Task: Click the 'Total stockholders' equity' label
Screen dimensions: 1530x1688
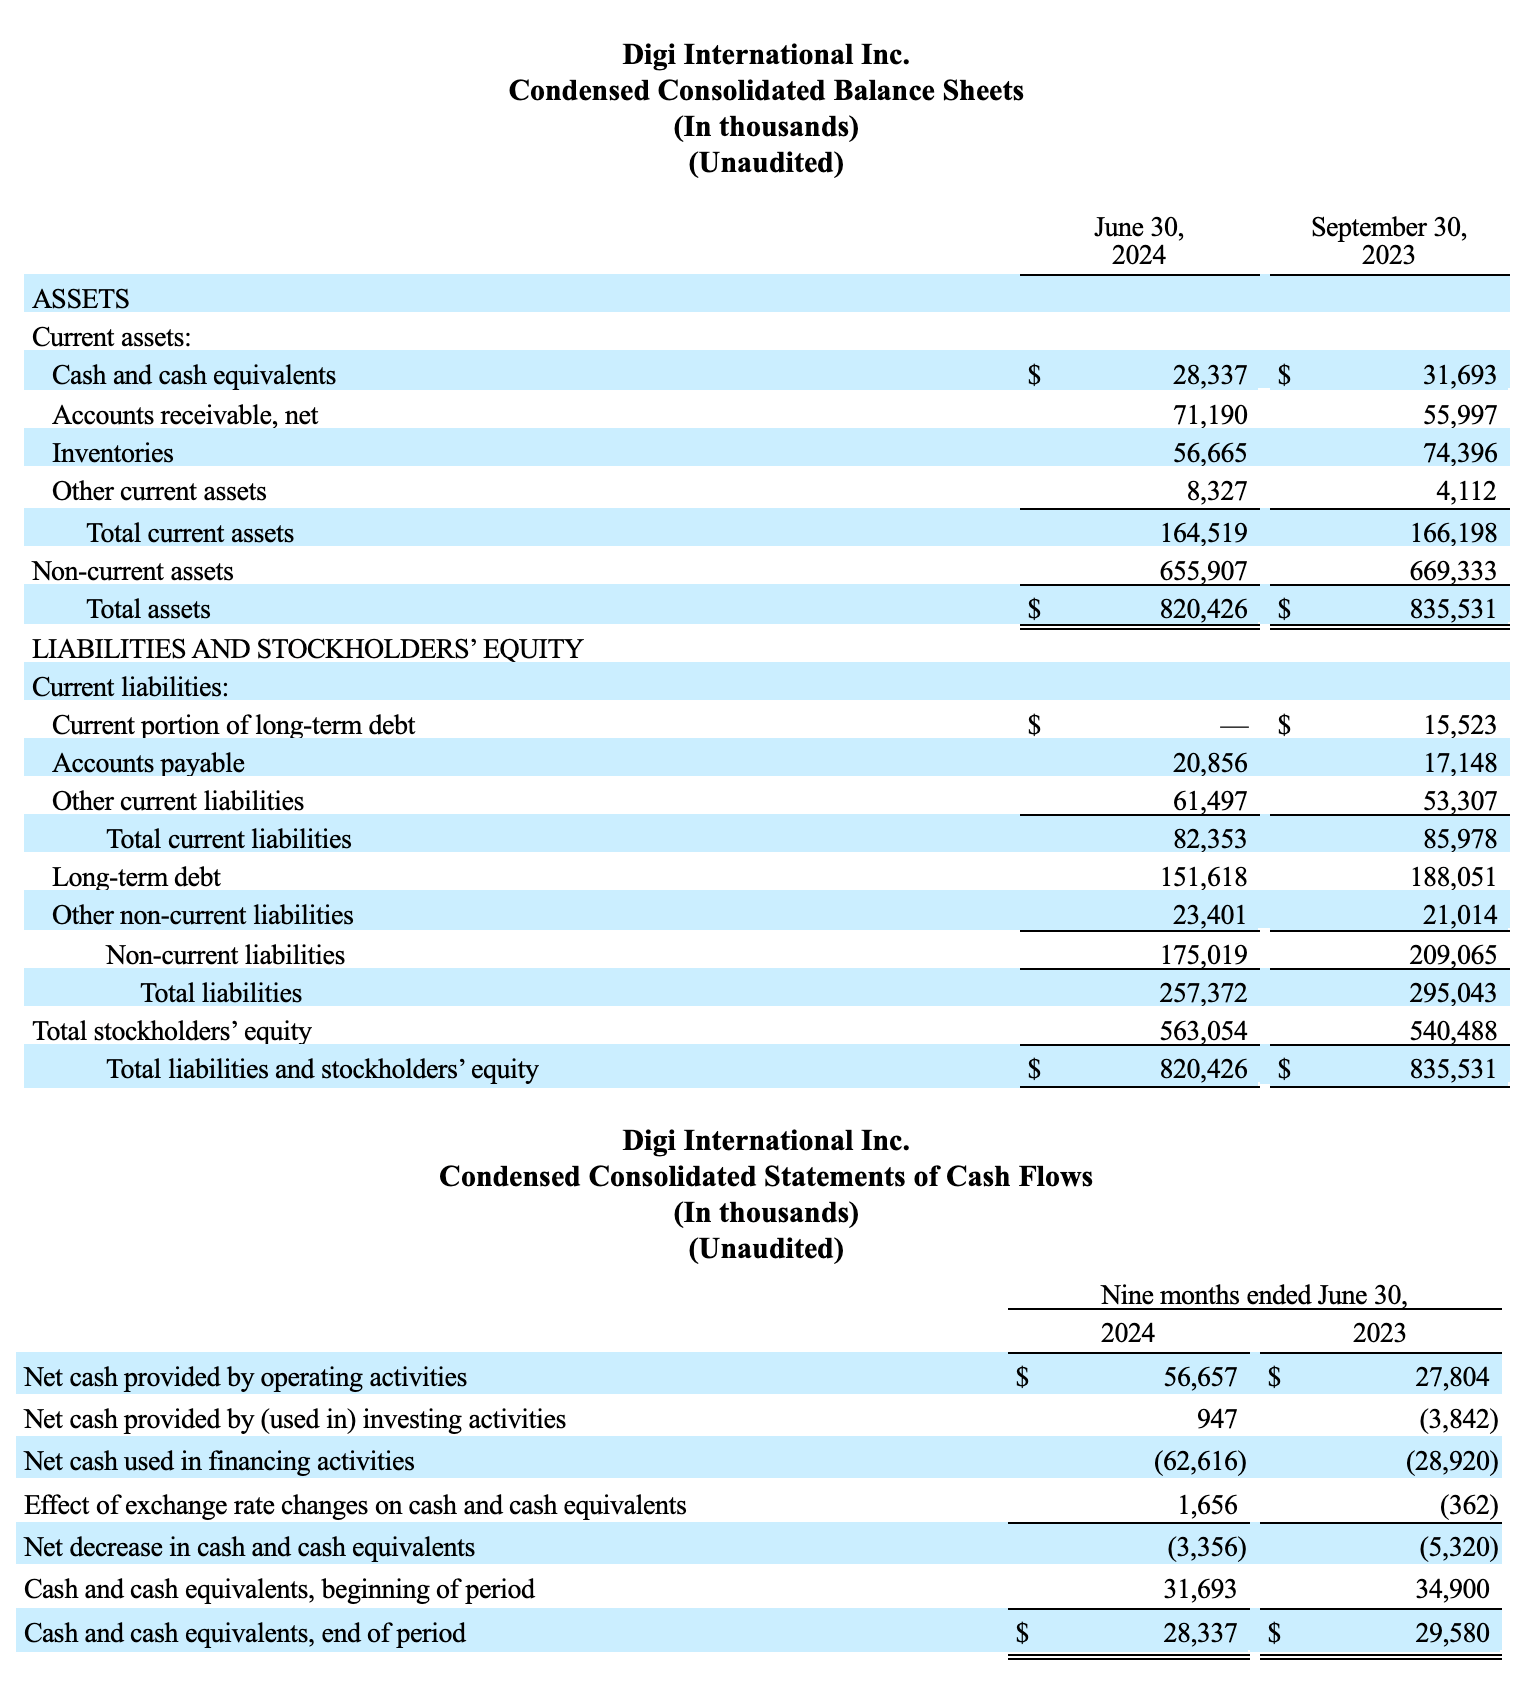Action: (172, 1031)
